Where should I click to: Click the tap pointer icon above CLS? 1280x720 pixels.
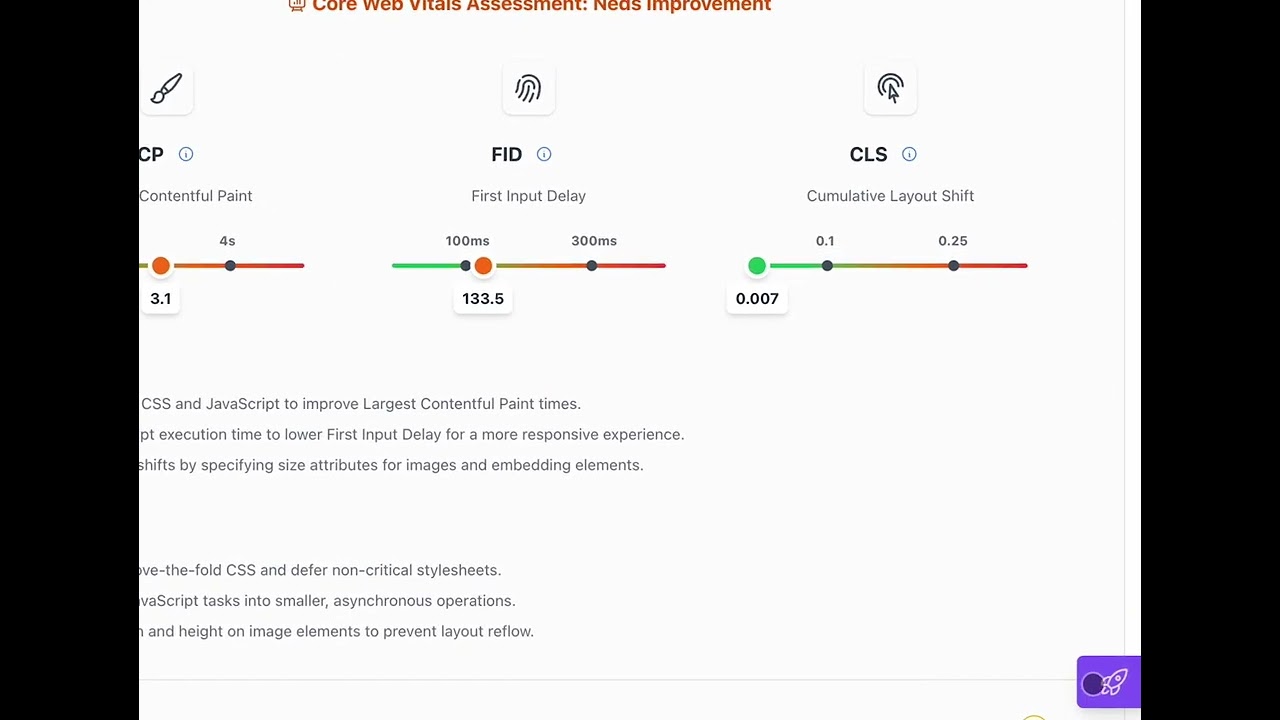point(890,89)
